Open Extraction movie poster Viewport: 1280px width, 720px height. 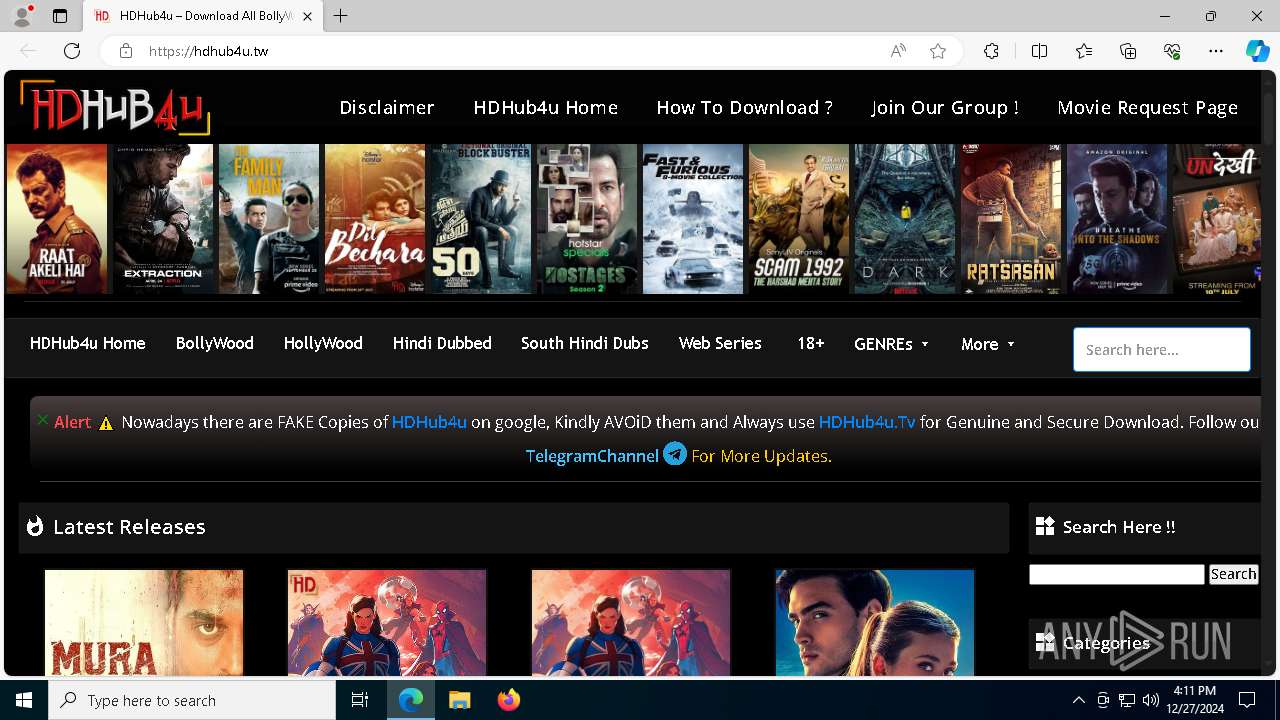pyautogui.click(x=163, y=219)
